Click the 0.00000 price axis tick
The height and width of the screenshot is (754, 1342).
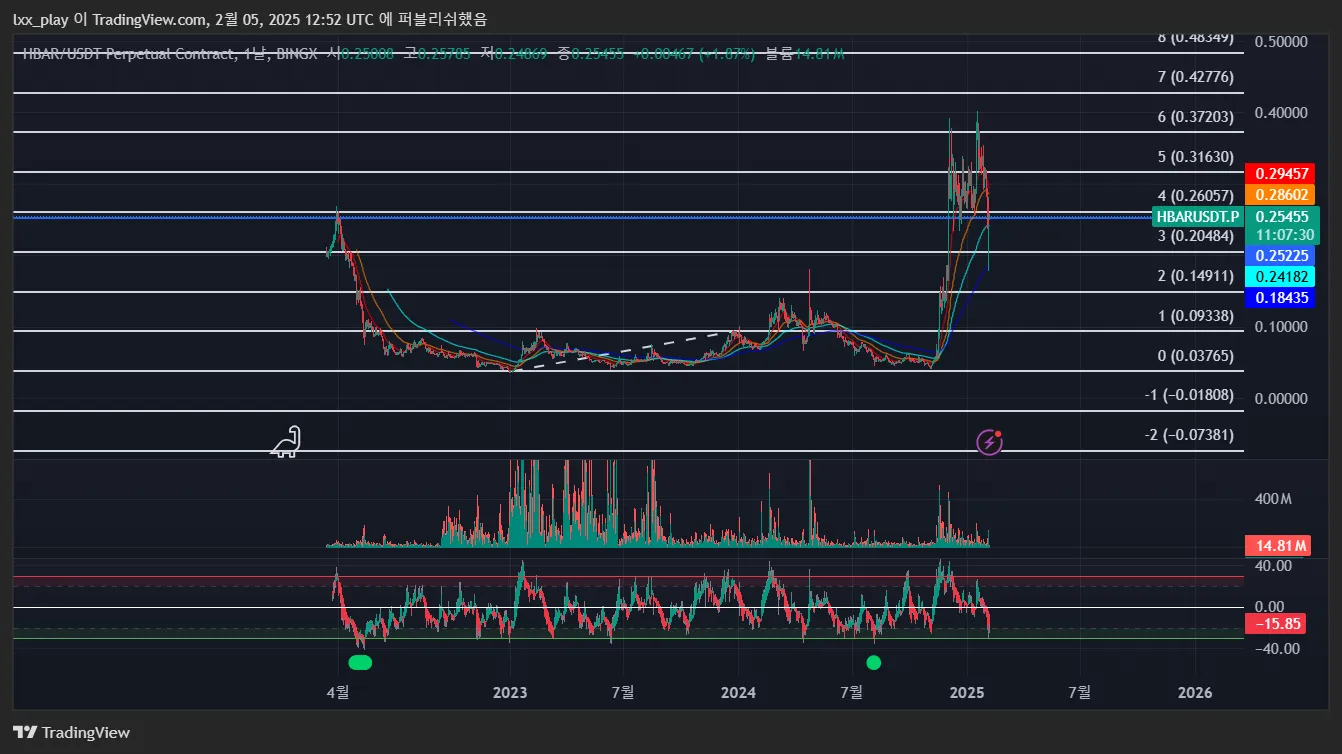(1281, 398)
